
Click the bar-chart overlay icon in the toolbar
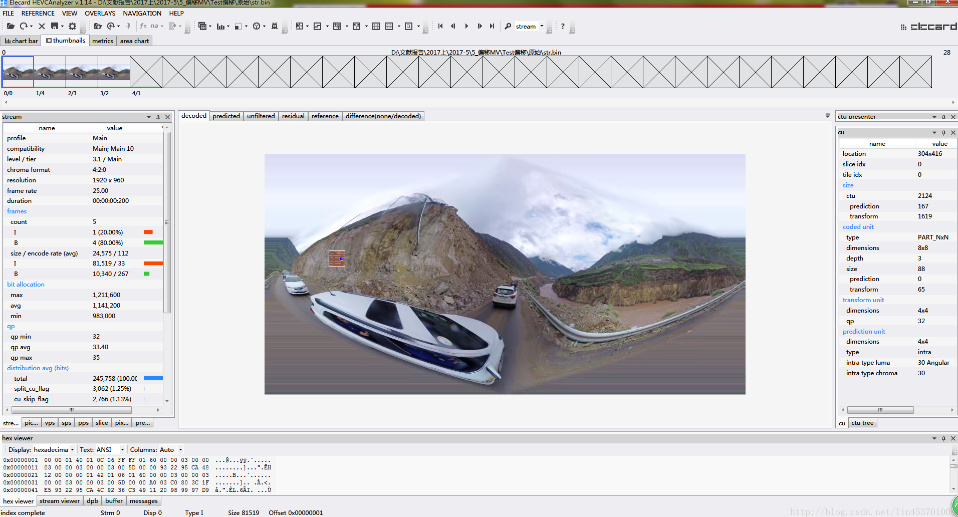pos(221,26)
